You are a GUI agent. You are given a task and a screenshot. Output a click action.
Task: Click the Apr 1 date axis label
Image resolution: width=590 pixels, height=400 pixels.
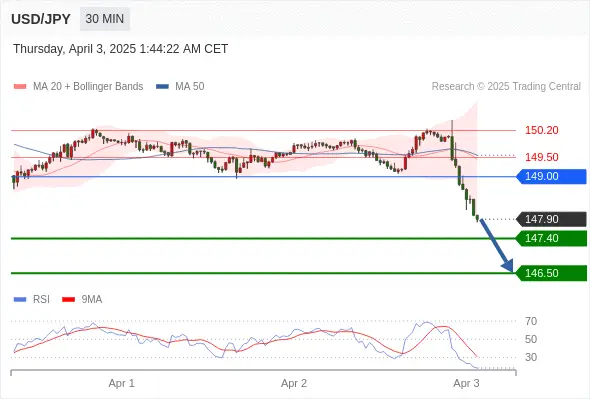[122, 383]
